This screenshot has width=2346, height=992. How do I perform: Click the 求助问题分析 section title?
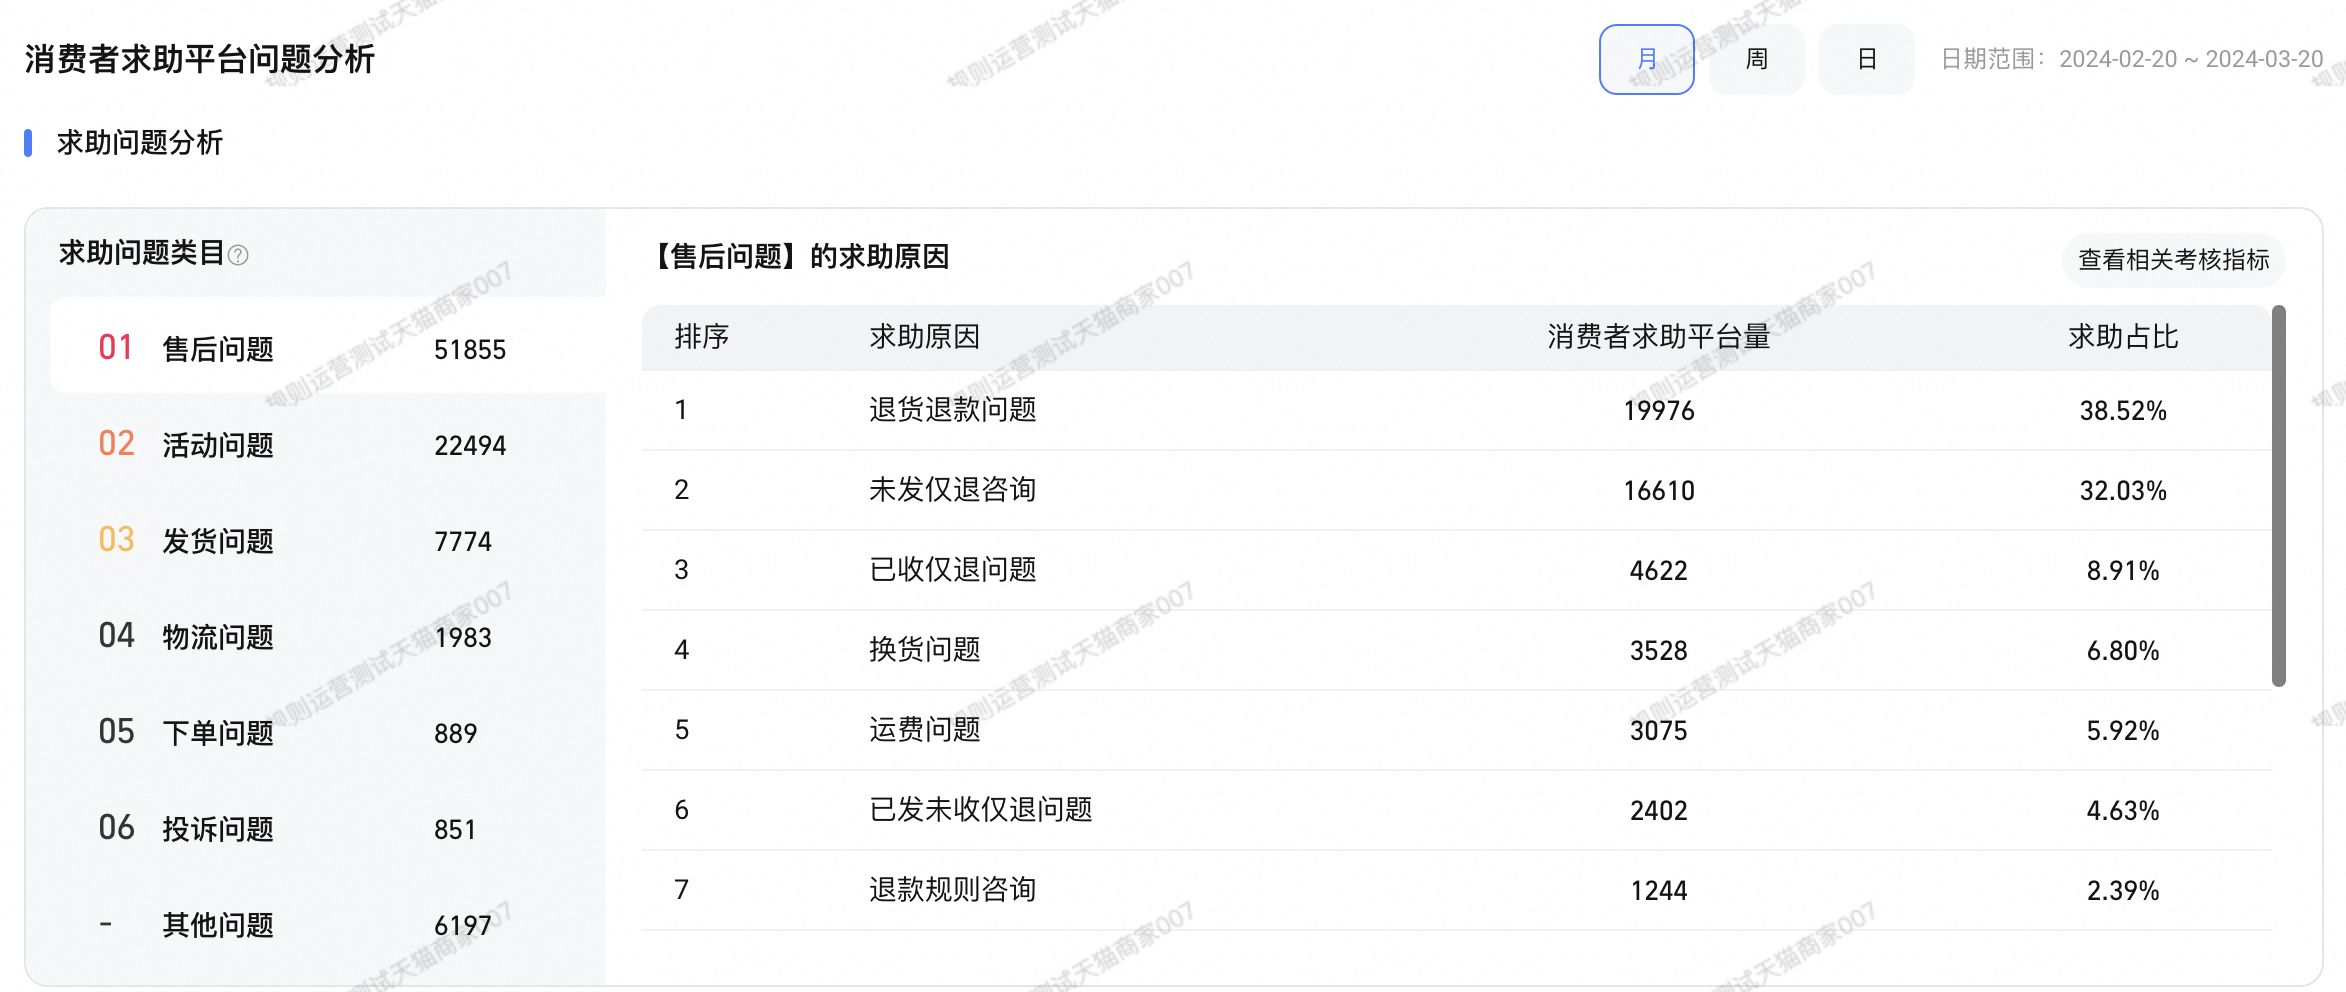tap(139, 143)
